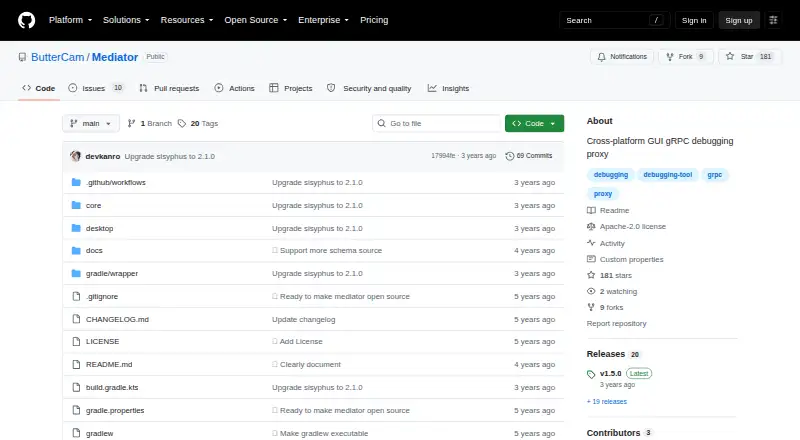Open the green Code dropdown button
This screenshot has height=440, width=800.
534,124
